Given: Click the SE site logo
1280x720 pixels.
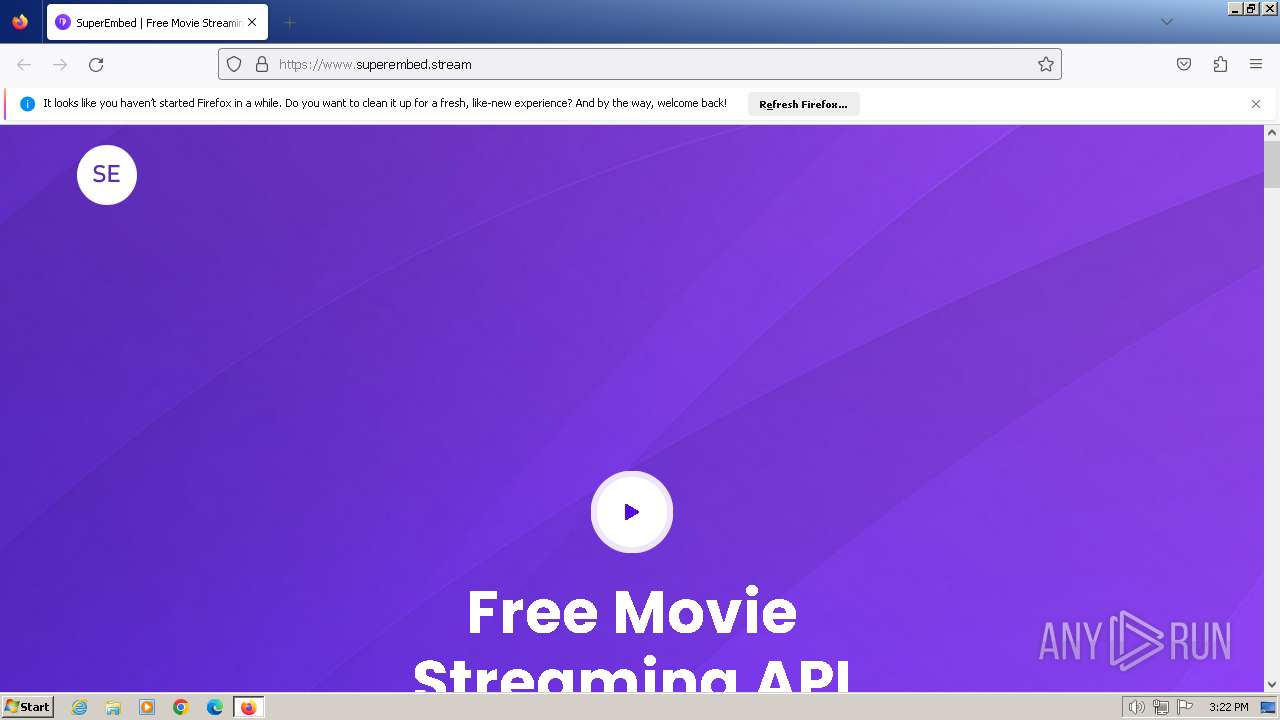Looking at the screenshot, I should tap(107, 174).
